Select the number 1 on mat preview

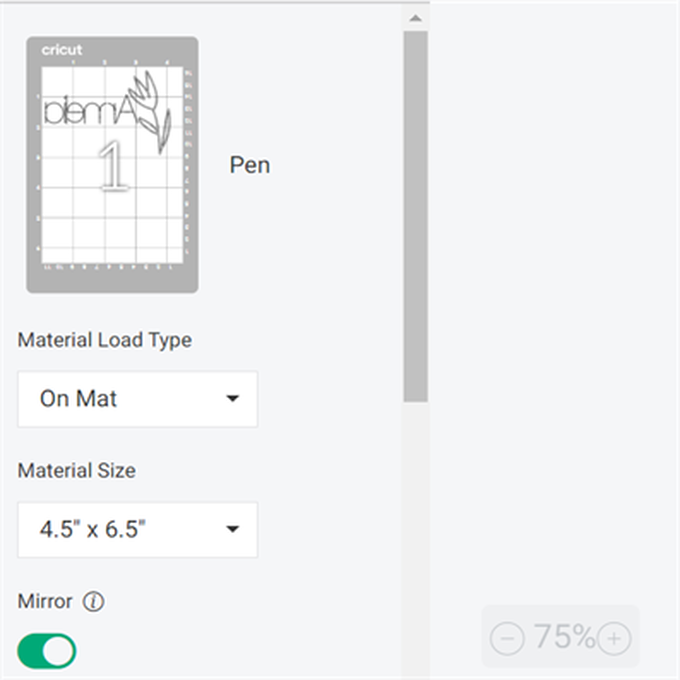(112, 166)
